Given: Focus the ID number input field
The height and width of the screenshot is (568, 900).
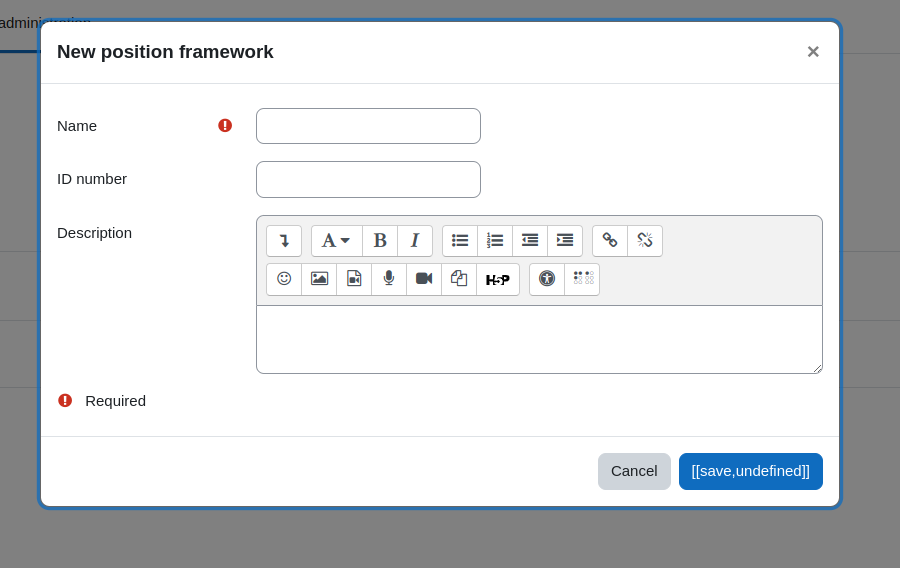Looking at the screenshot, I should point(368,180).
